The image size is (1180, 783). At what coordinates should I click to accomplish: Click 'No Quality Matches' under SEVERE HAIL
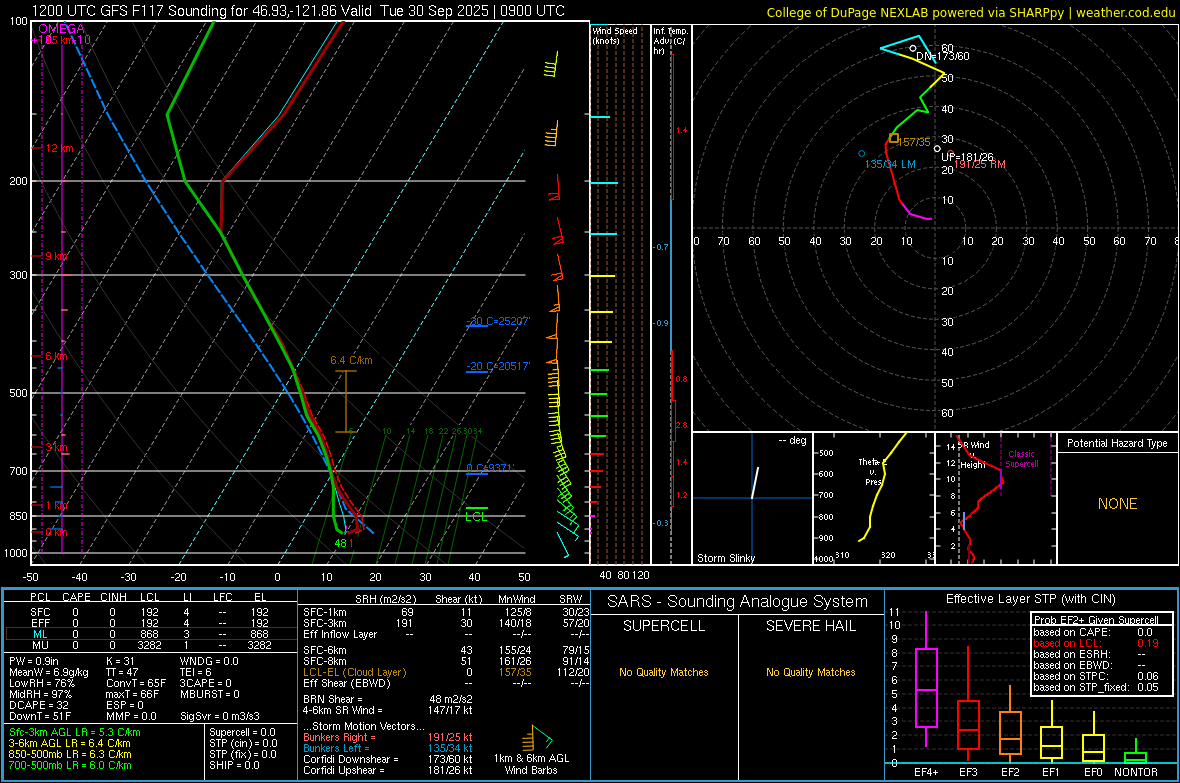pyautogui.click(x=810, y=672)
